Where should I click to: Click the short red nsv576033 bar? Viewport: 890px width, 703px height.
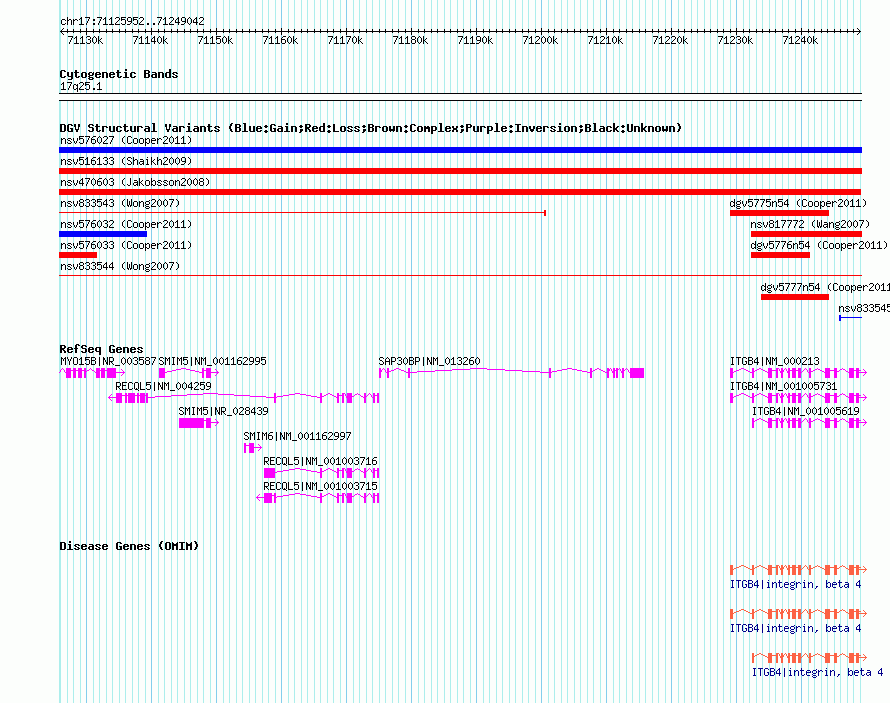click(x=78, y=255)
